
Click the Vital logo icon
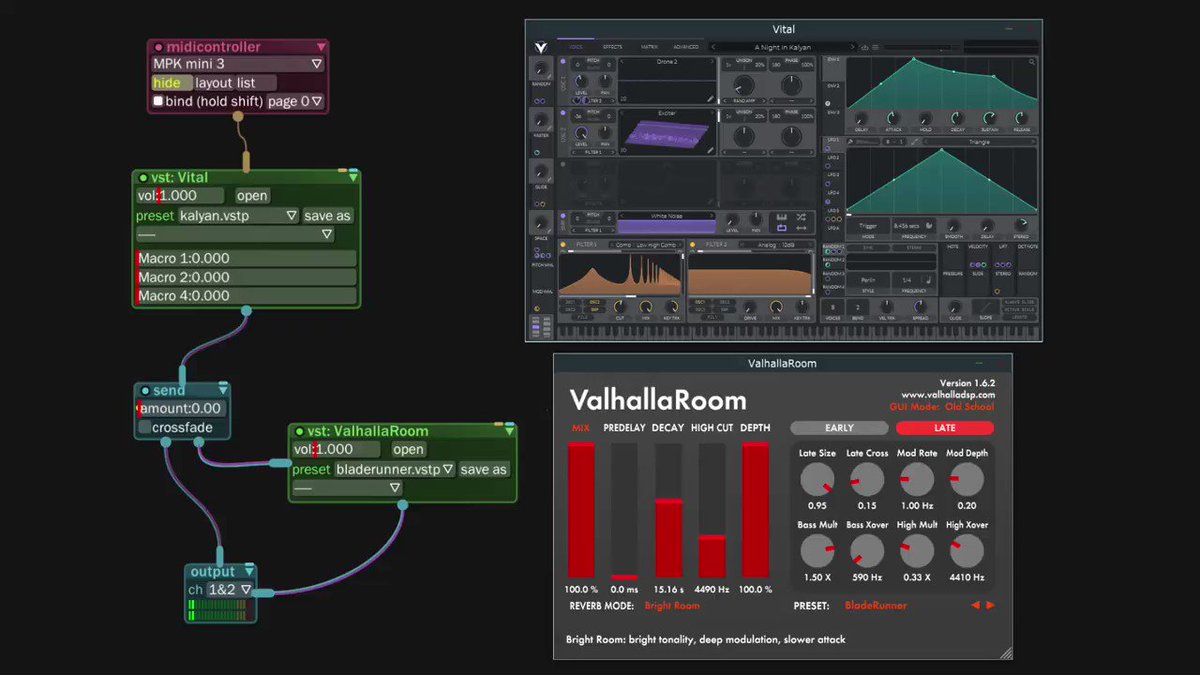click(x=541, y=46)
